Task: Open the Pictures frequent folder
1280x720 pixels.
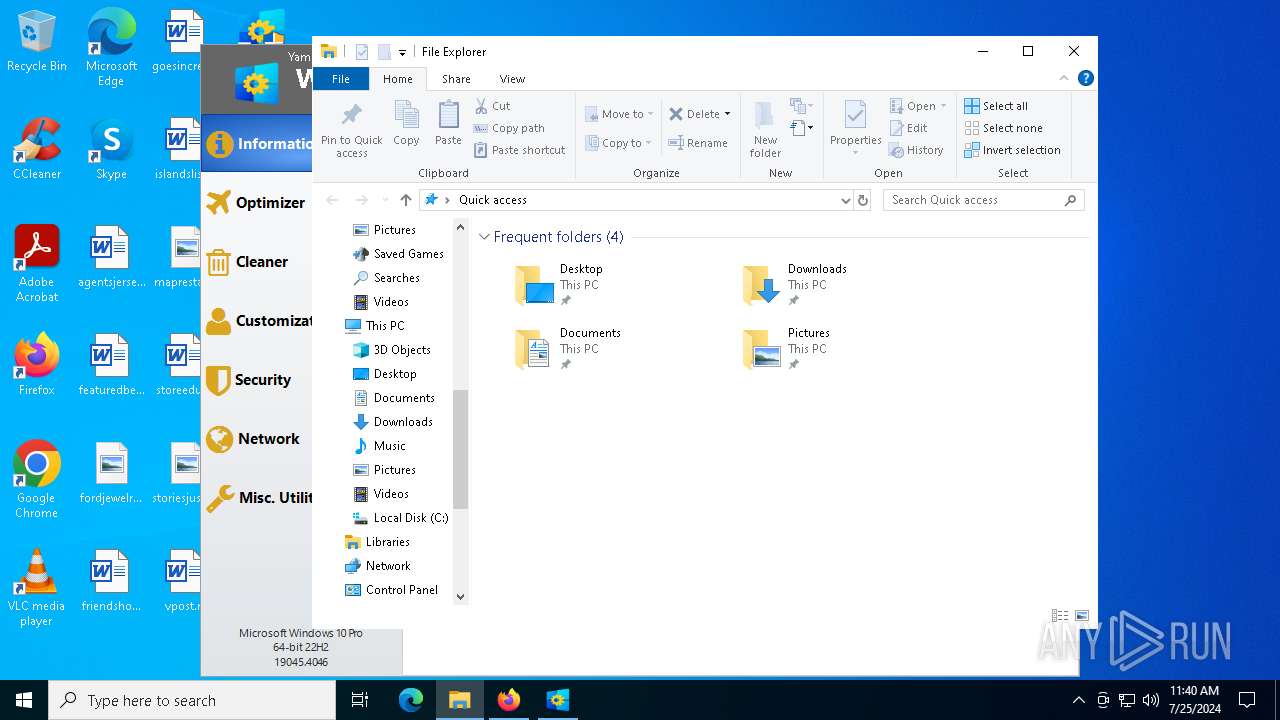Action: (787, 349)
